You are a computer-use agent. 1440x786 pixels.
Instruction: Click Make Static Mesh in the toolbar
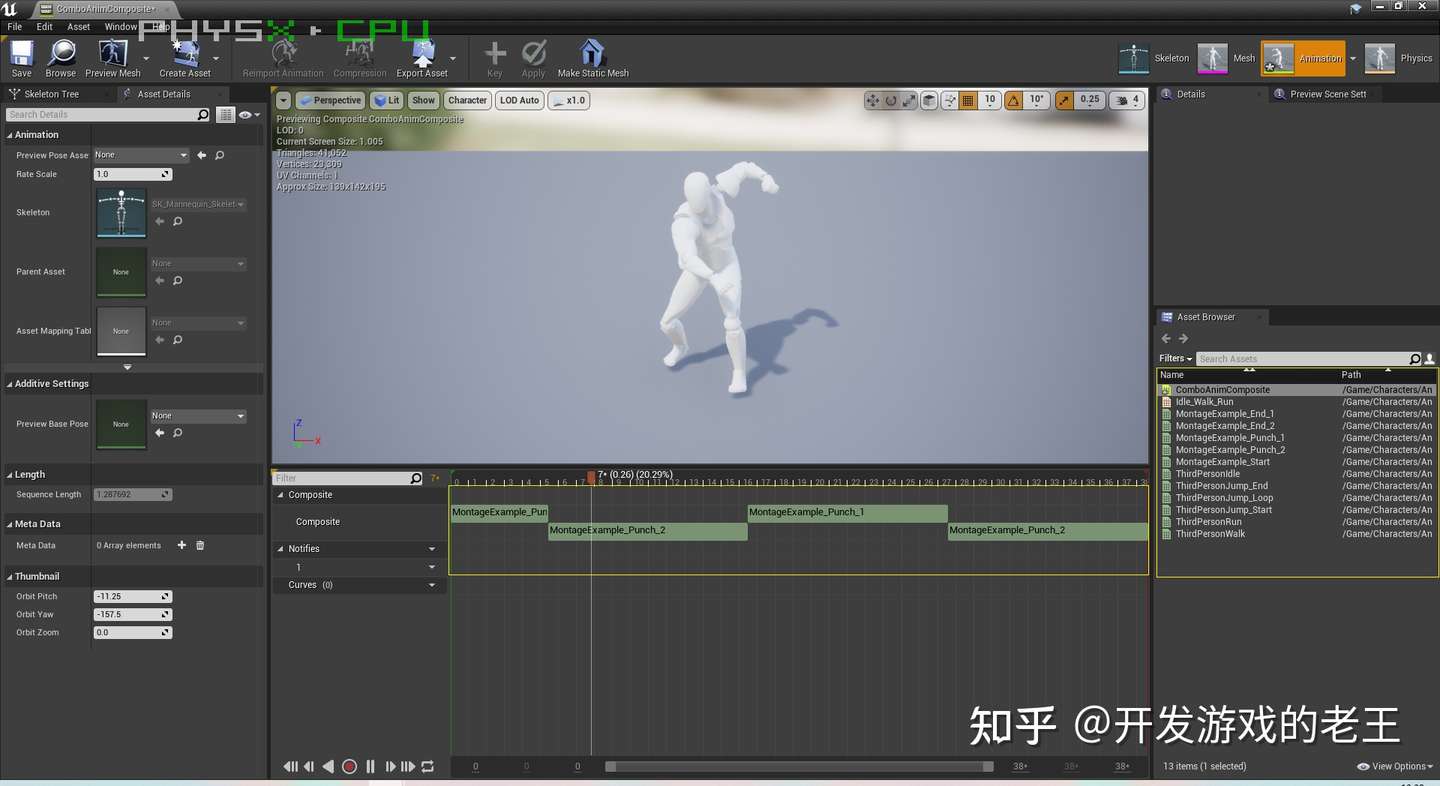(593, 58)
